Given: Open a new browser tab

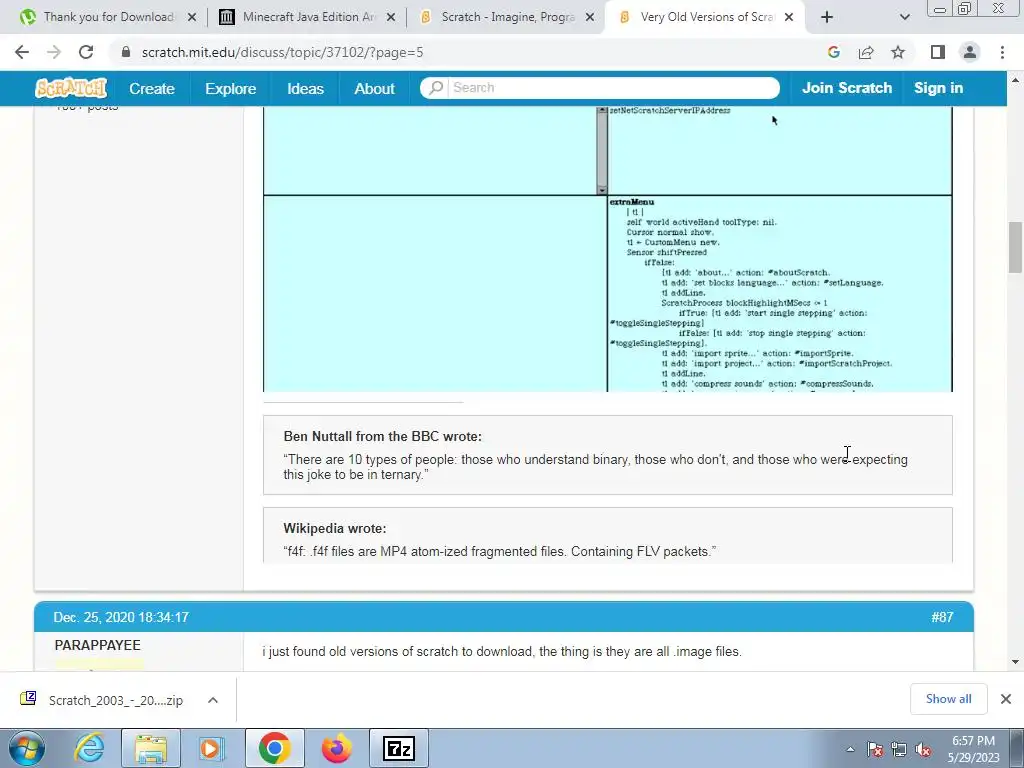Looking at the screenshot, I should coord(827,17).
